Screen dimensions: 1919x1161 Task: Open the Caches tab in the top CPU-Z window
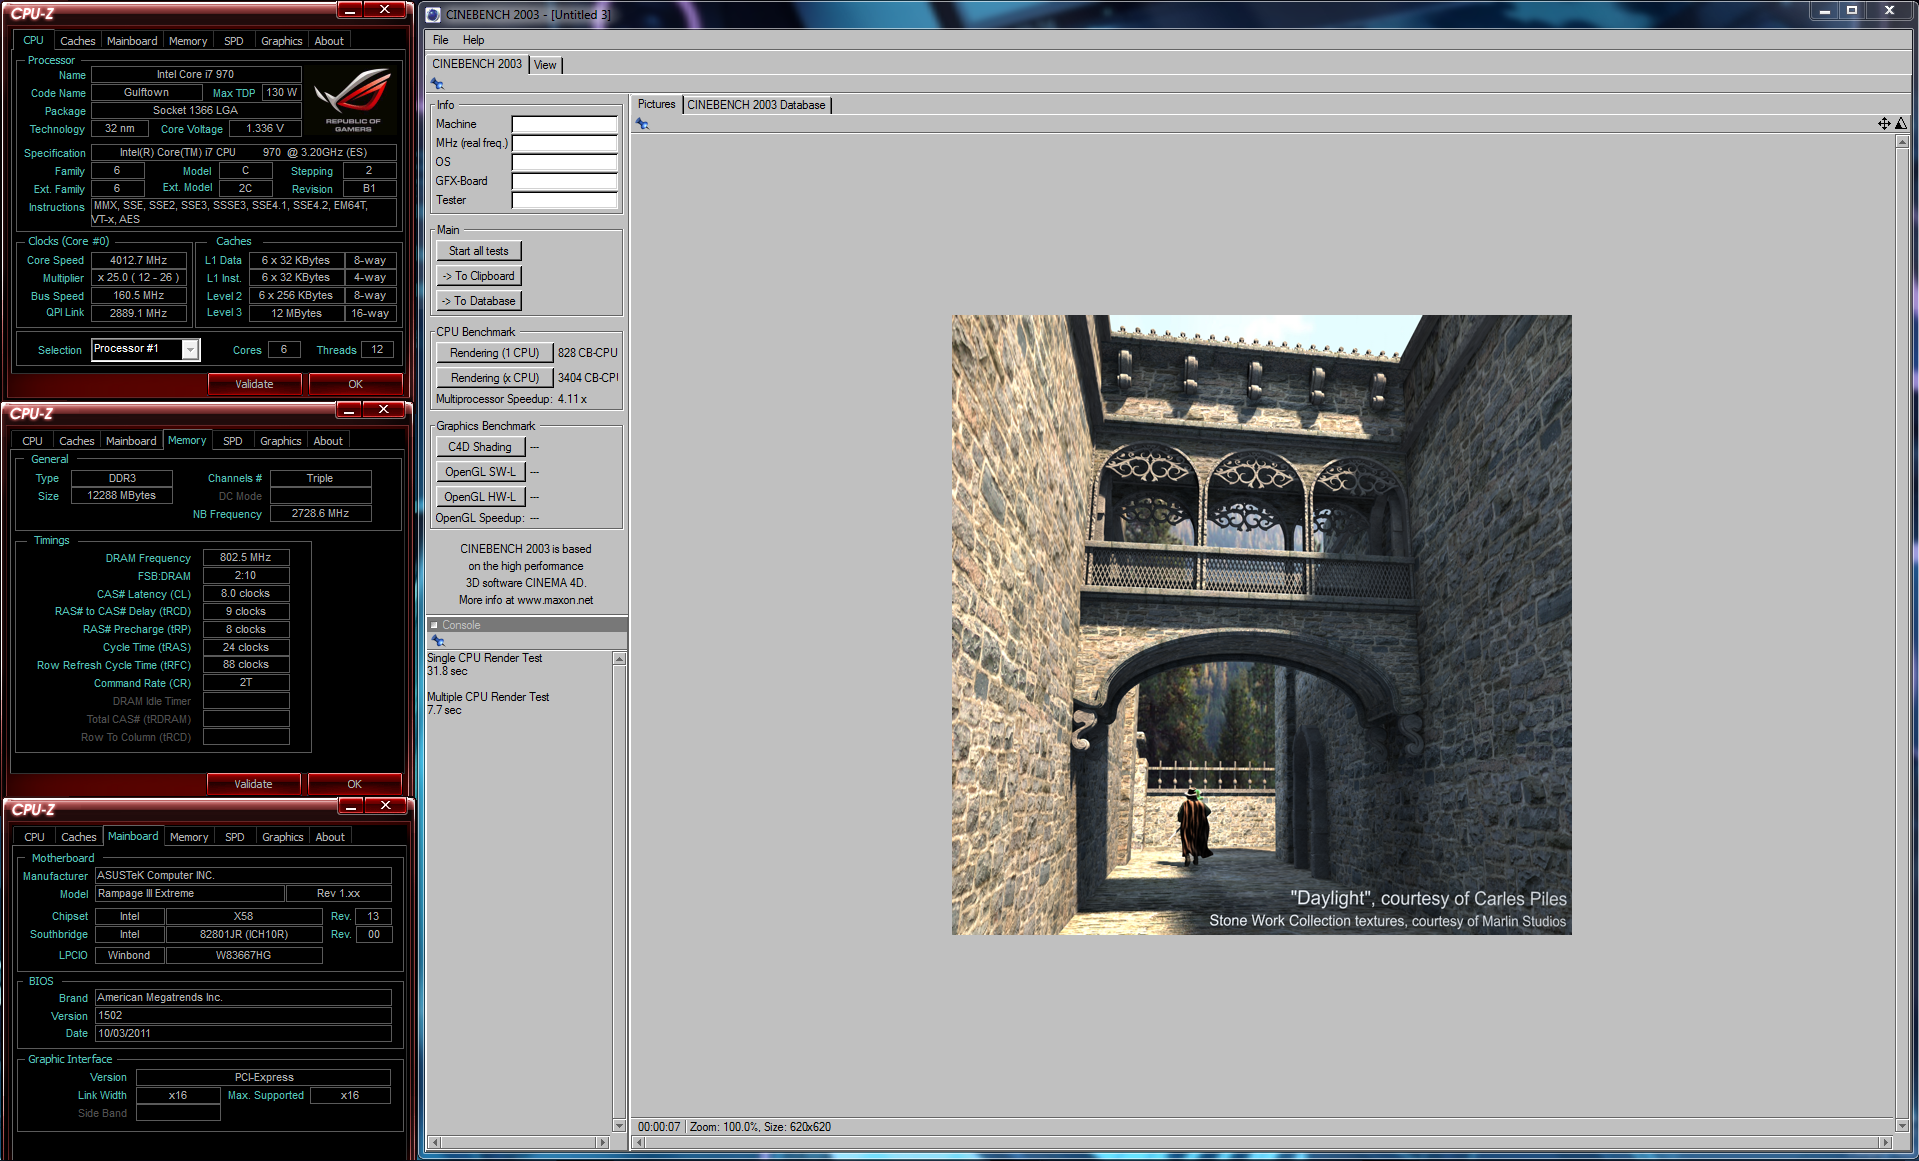[78, 41]
